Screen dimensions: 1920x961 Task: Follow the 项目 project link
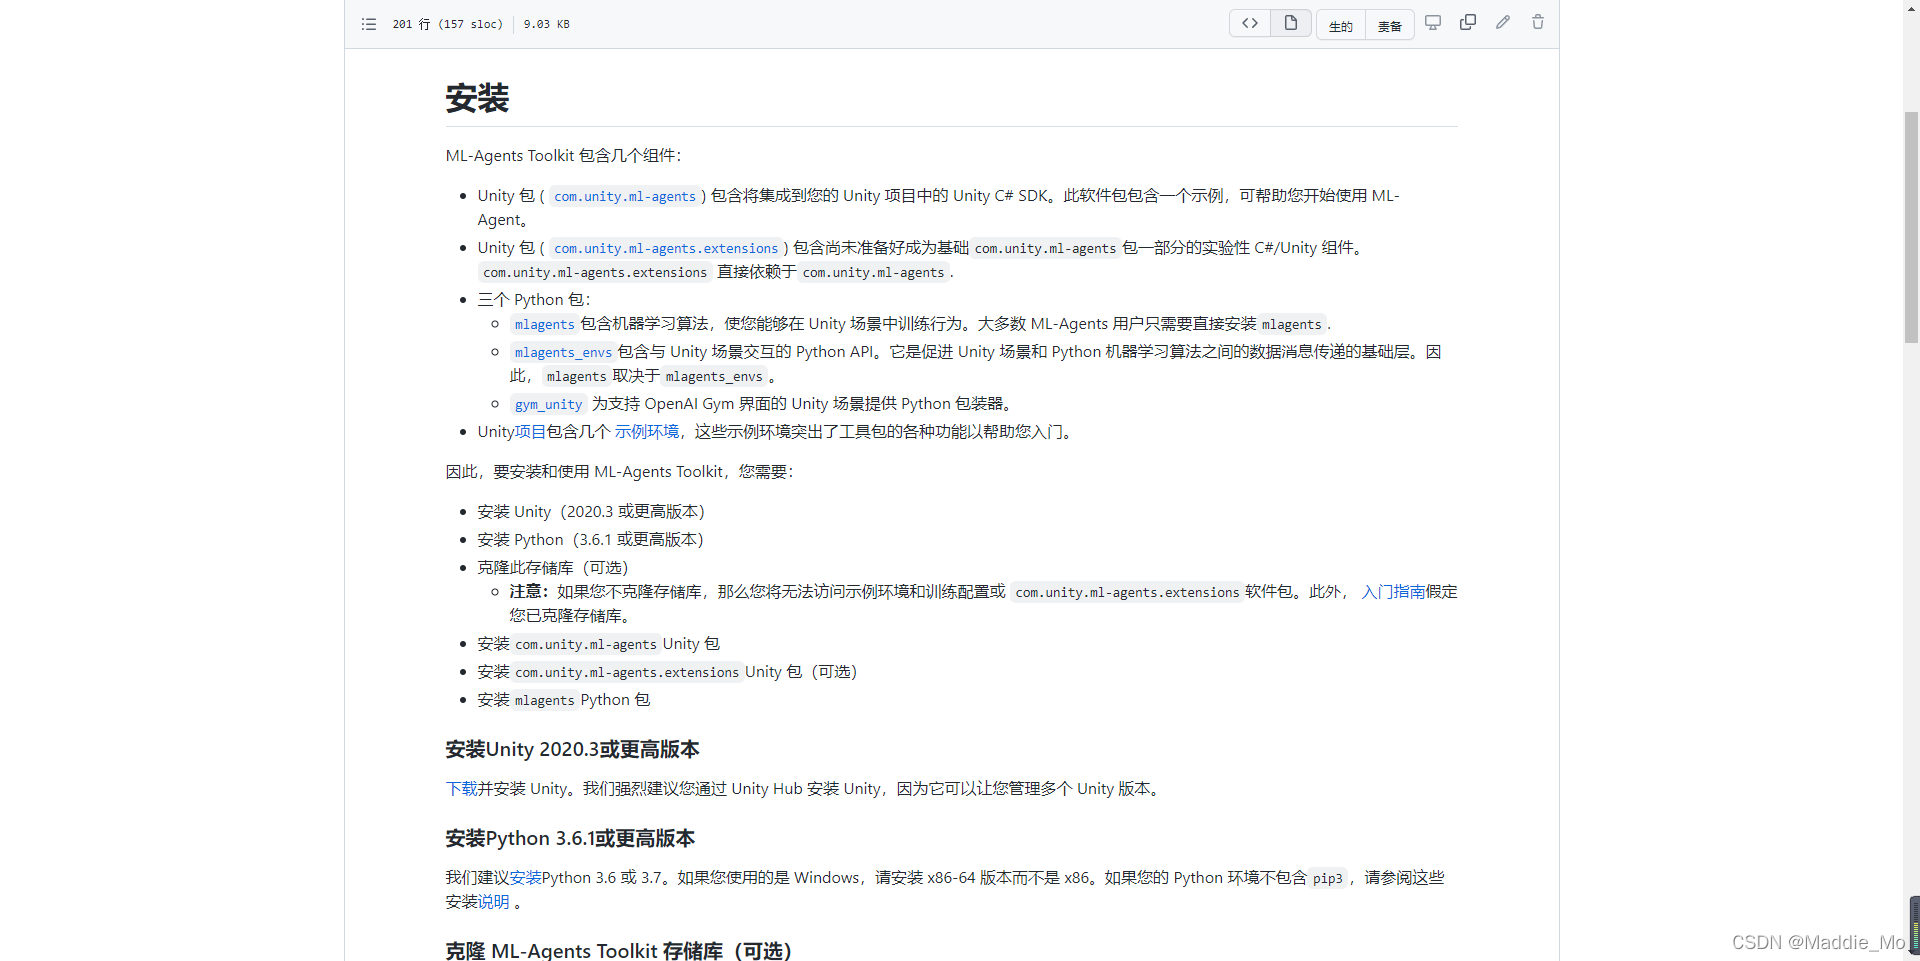tap(530, 432)
